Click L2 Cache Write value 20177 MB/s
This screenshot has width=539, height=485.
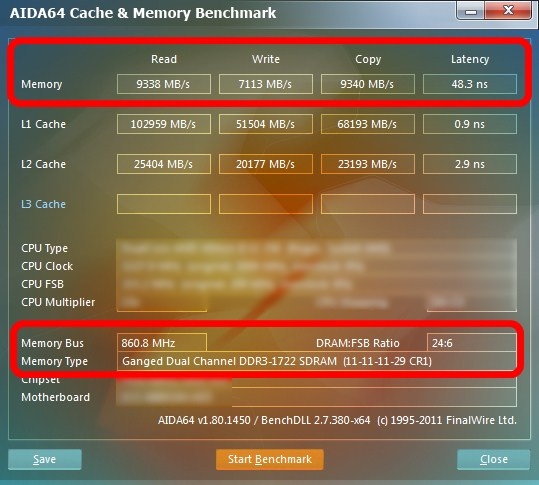coord(266,164)
